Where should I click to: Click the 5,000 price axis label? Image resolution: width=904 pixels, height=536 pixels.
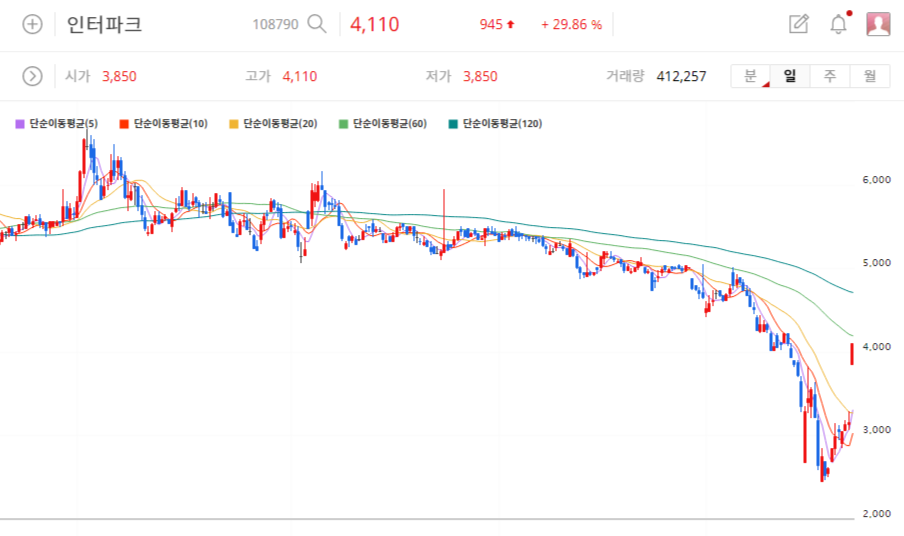coord(876,263)
